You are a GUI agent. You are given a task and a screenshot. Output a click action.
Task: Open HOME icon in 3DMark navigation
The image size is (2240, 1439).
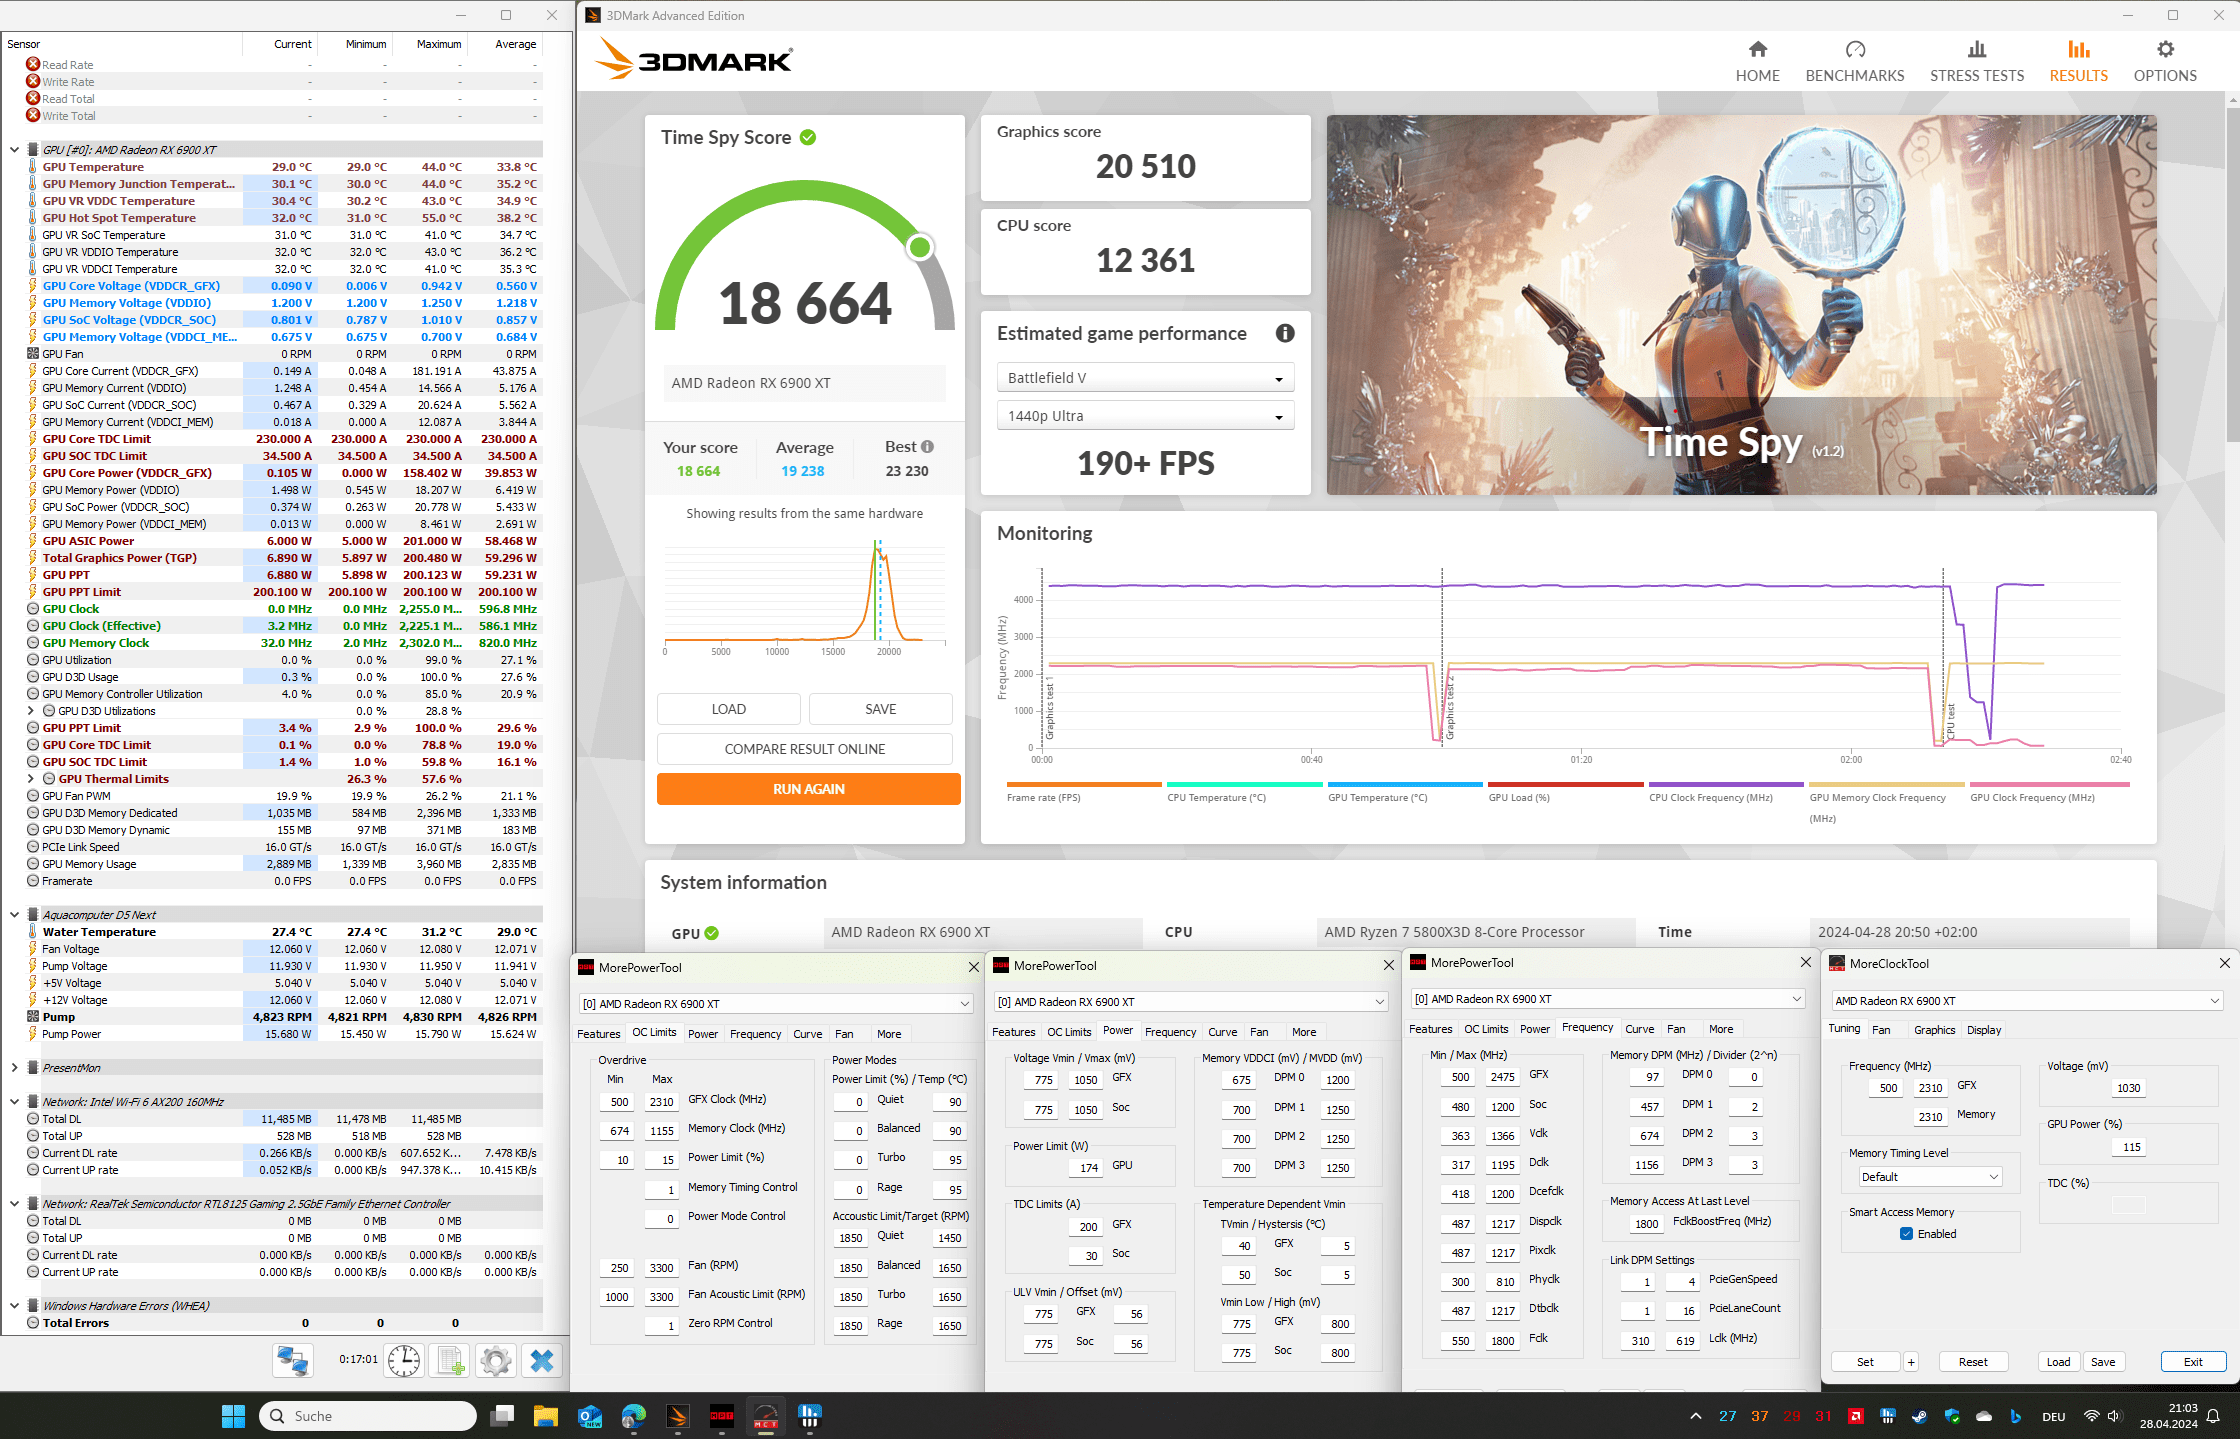click(1757, 49)
